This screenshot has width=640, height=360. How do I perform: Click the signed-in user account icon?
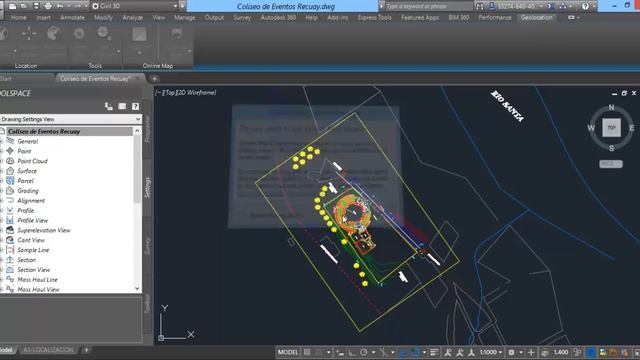coord(492,6)
